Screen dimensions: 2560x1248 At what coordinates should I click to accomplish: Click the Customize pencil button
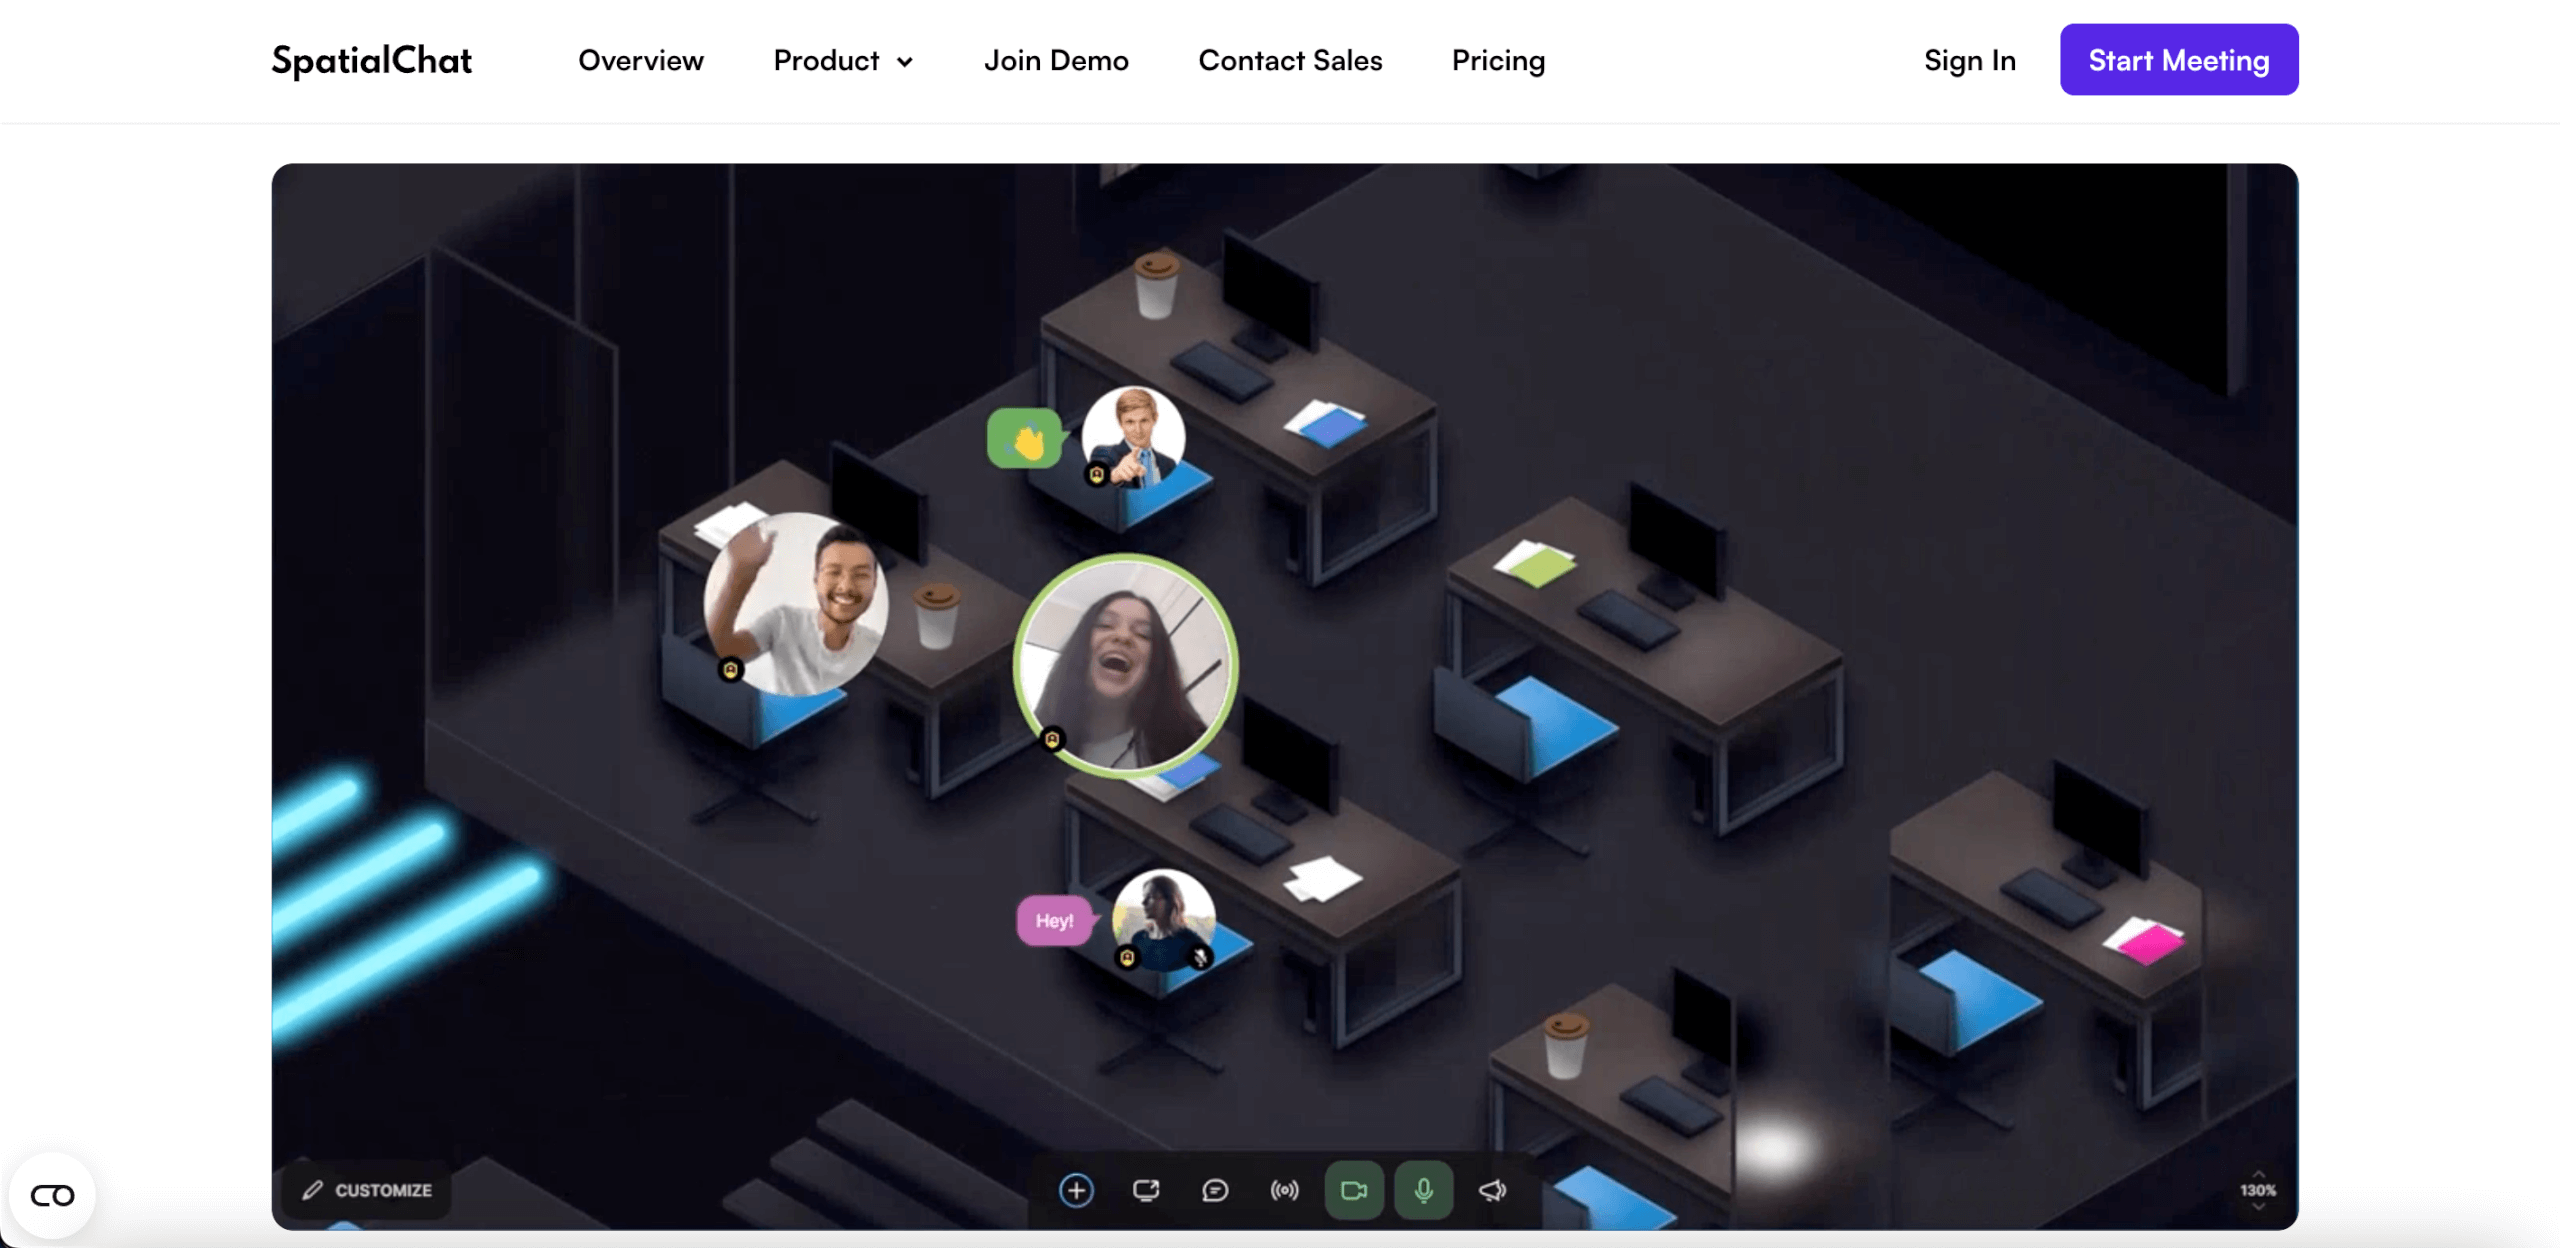[367, 1190]
